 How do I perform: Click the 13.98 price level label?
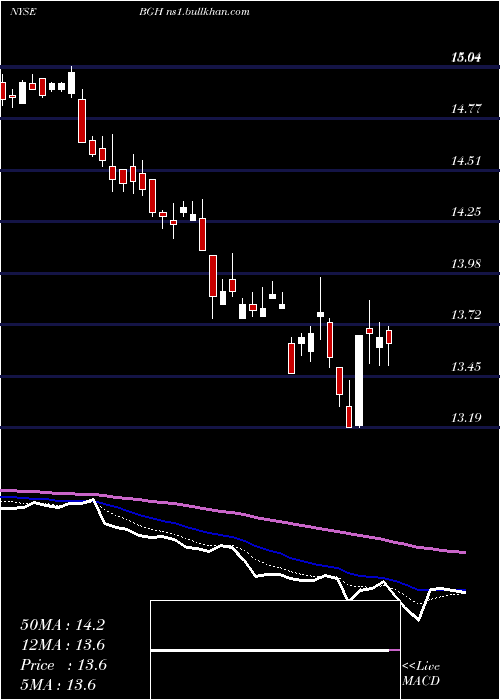[x=467, y=263]
